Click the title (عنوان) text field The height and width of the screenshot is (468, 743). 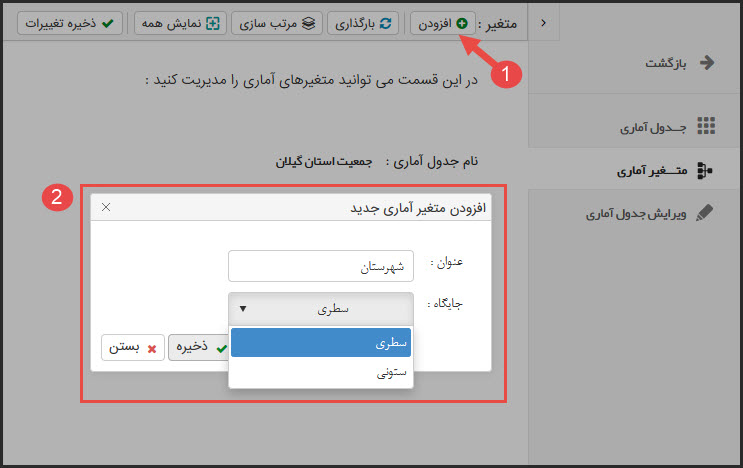[x=320, y=267]
